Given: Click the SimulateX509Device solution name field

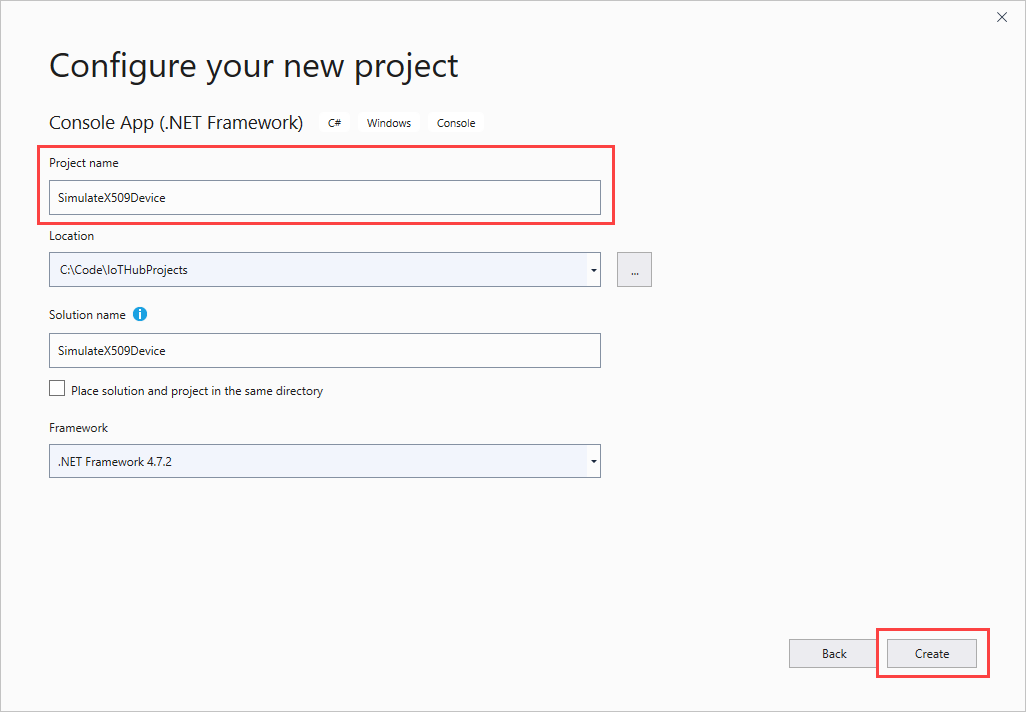Looking at the screenshot, I should point(325,350).
